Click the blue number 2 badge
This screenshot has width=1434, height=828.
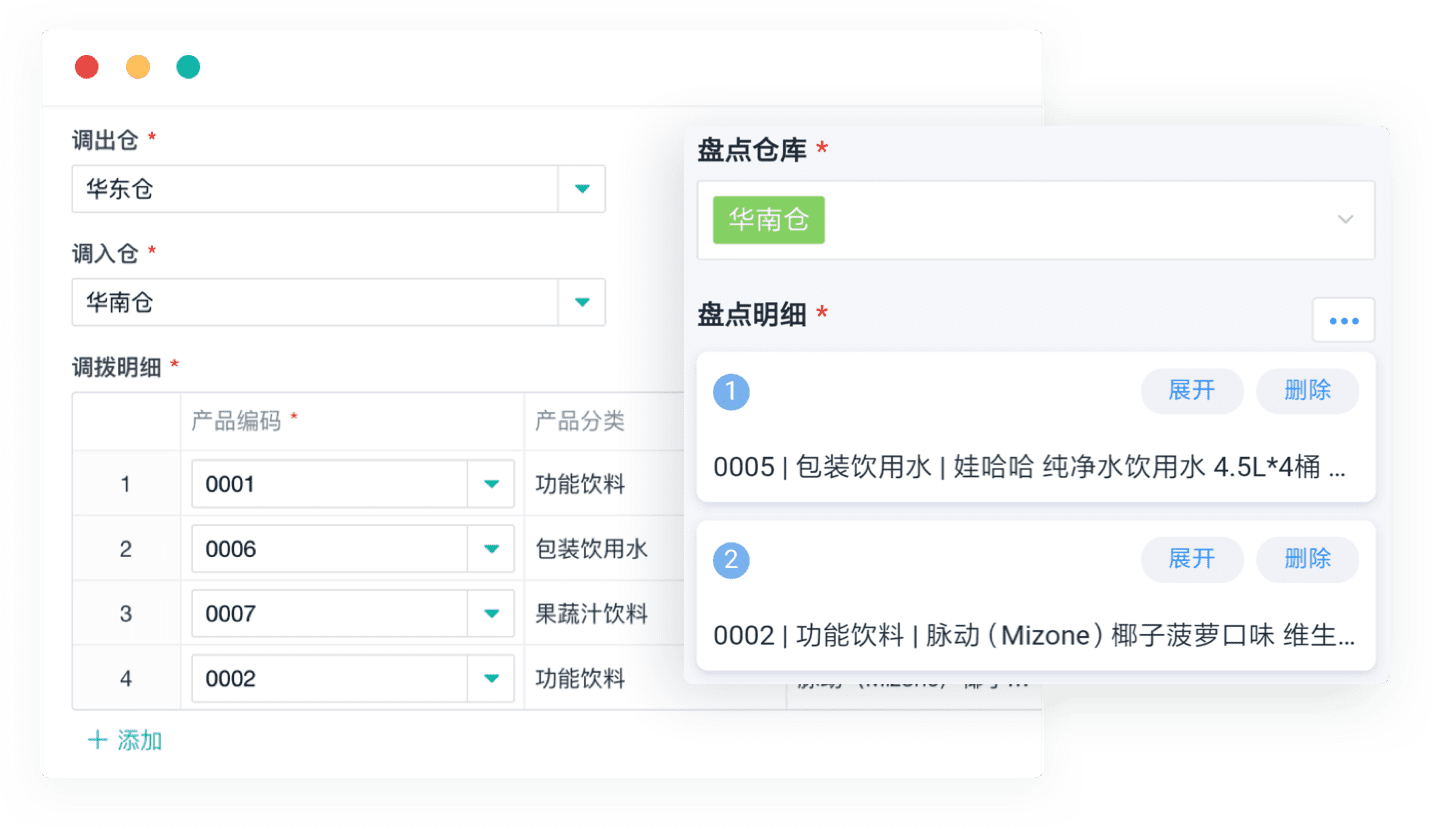tap(731, 560)
